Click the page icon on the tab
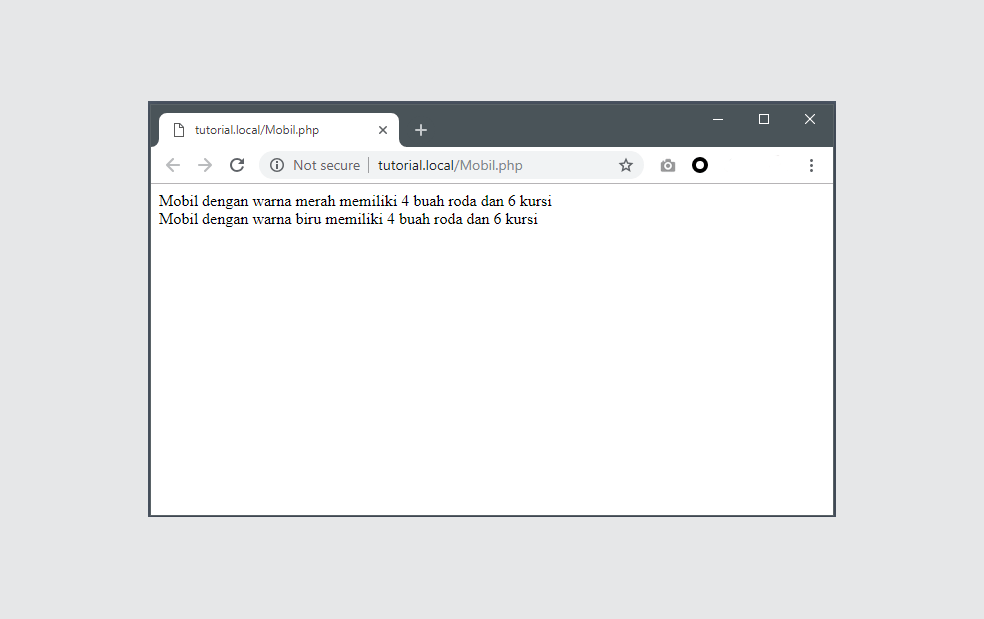 (x=179, y=130)
